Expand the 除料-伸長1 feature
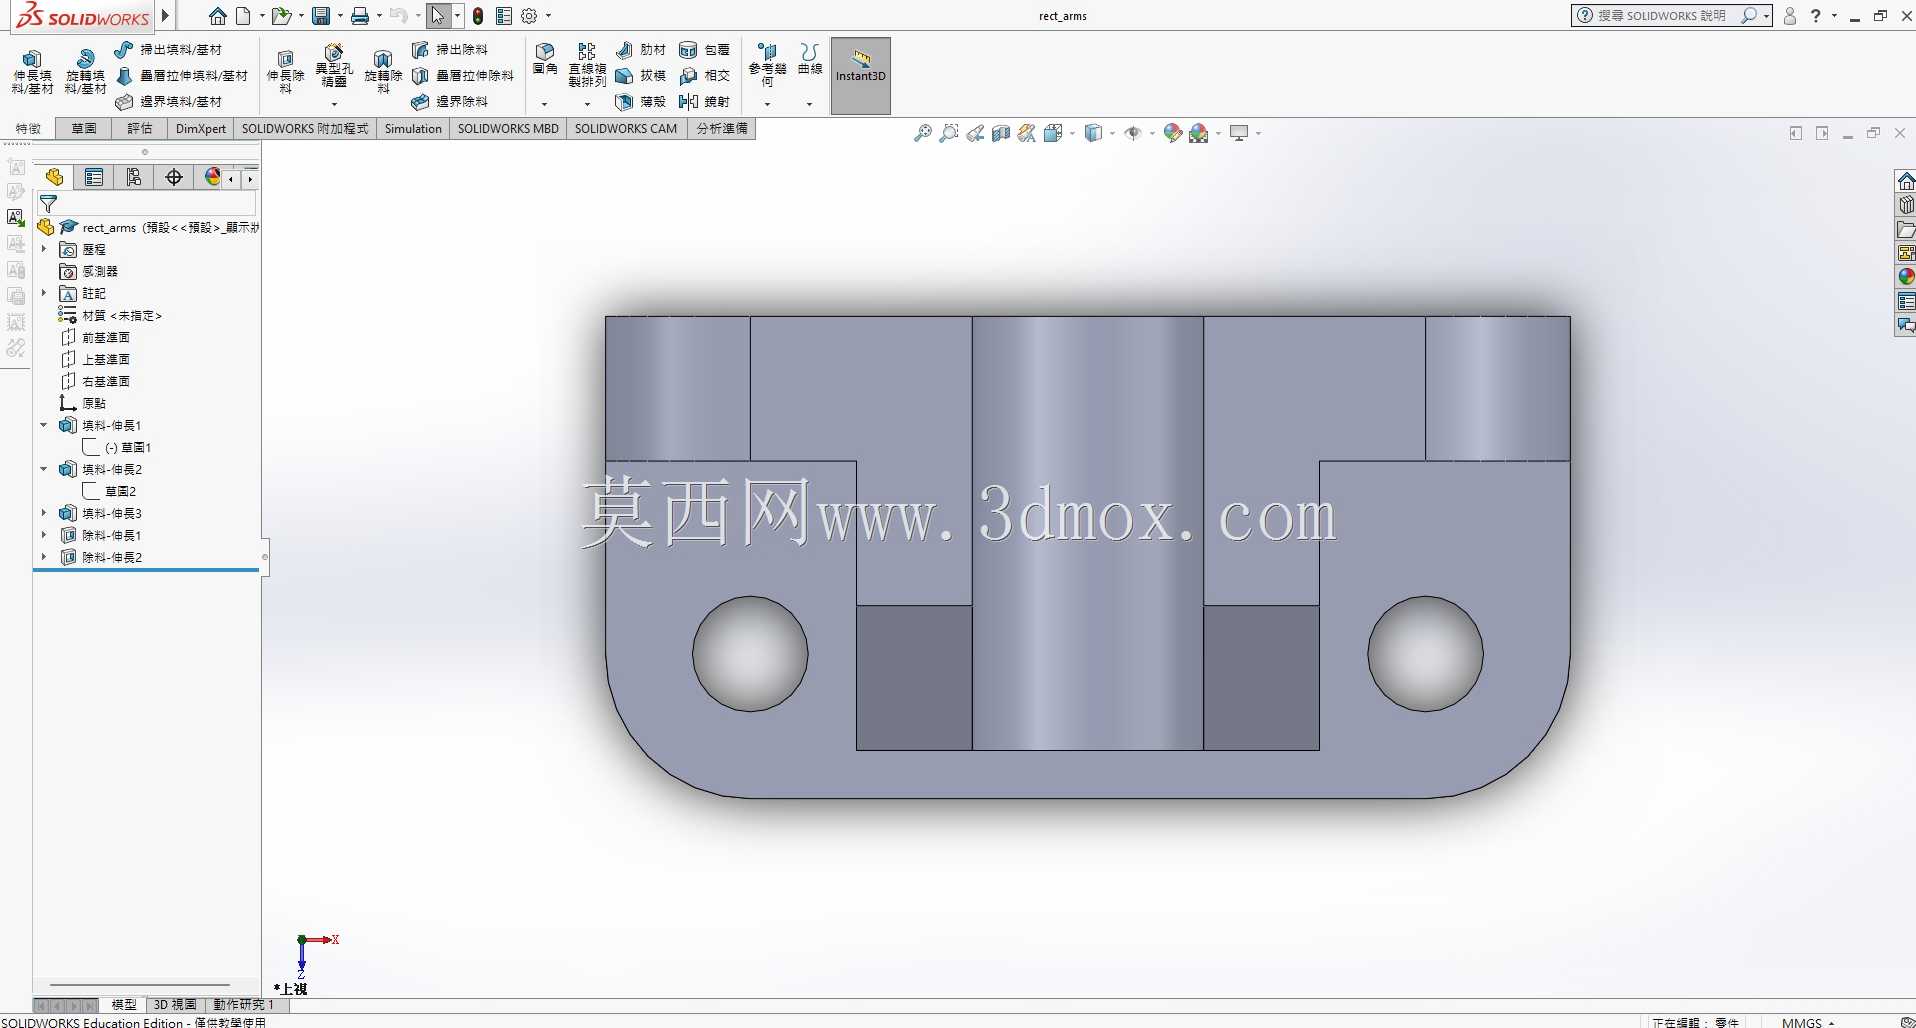The width and height of the screenshot is (1916, 1028). pos(44,535)
